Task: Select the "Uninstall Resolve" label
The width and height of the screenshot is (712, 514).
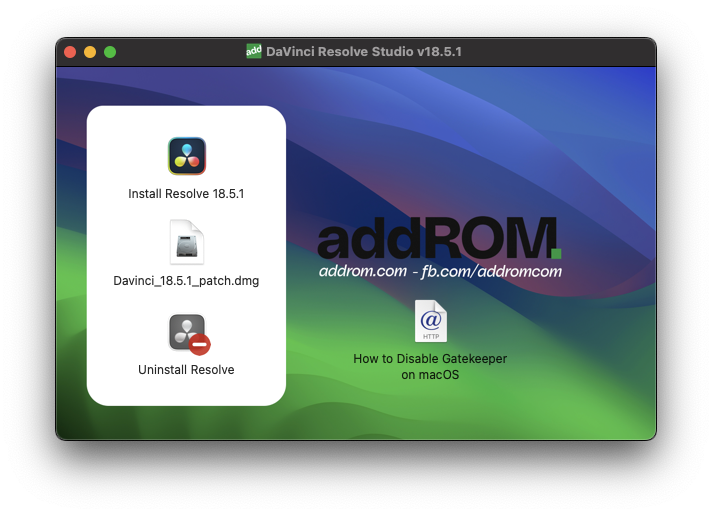Action: (x=186, y=370)
